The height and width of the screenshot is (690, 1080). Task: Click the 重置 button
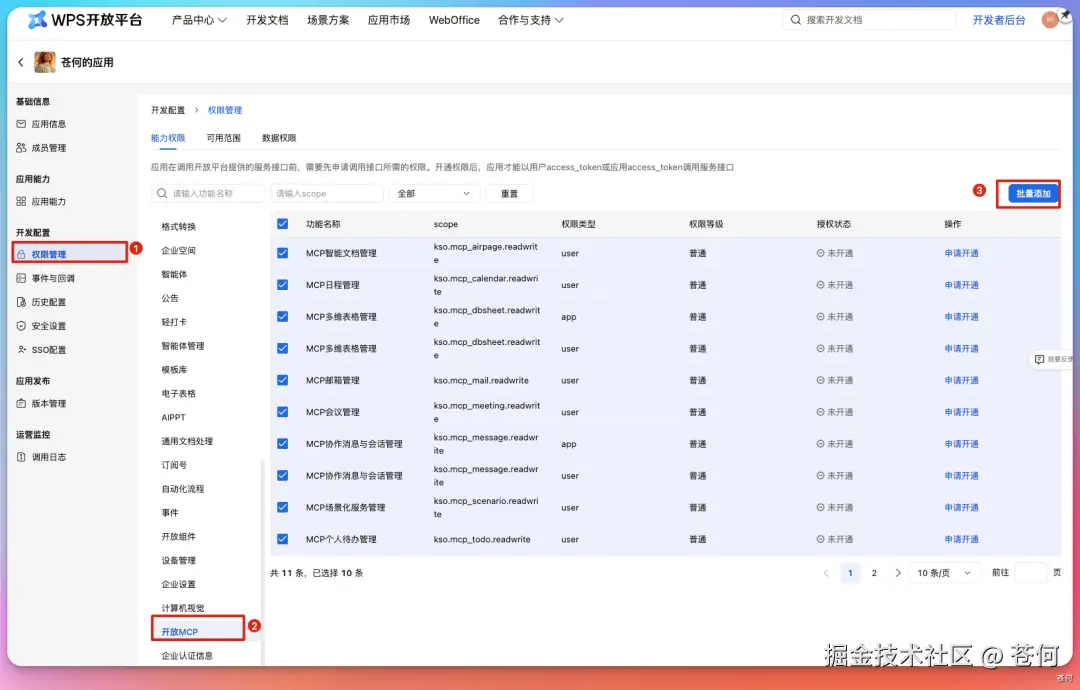(510, 194)
